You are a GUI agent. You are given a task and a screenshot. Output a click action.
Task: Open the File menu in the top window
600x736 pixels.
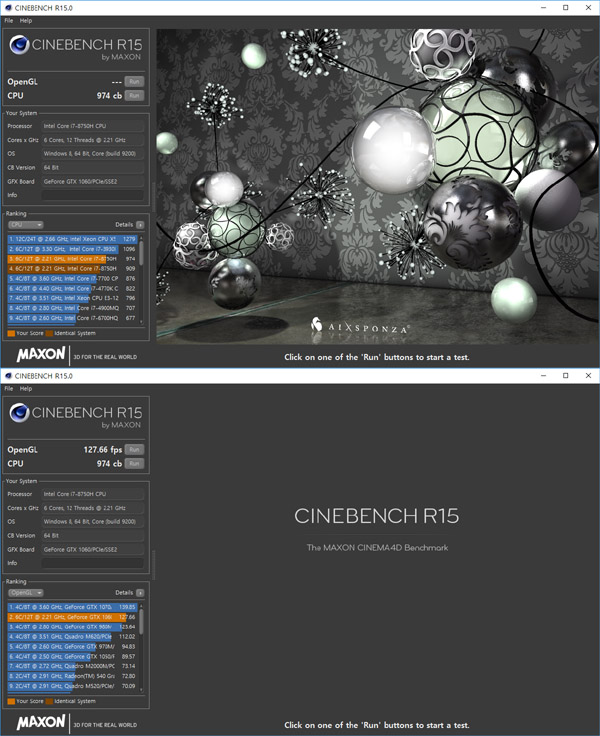[8, 20]
